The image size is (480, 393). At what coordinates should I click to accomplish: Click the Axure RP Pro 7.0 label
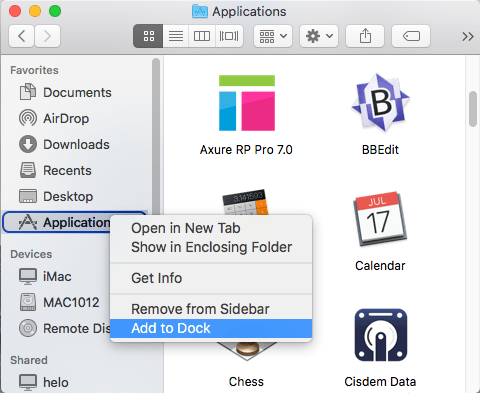point(246,150)
